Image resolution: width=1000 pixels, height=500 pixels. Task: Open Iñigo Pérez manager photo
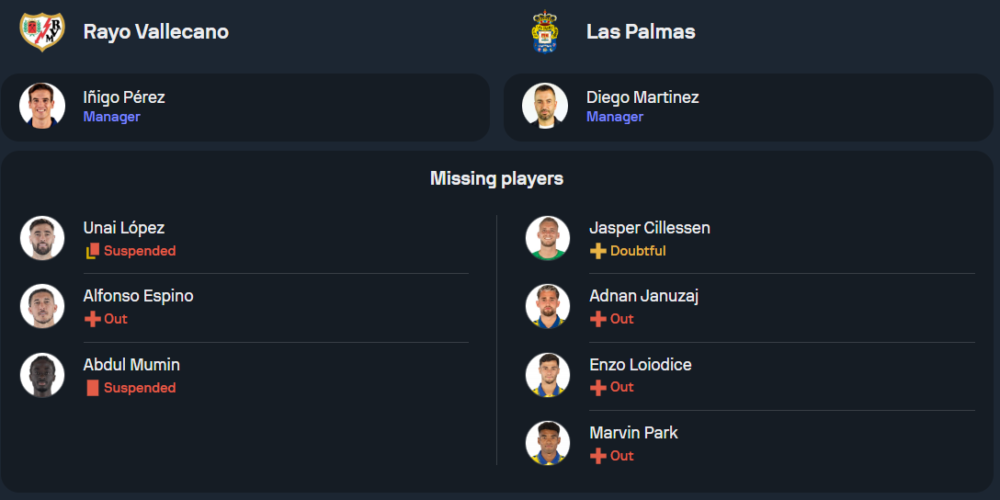pyautogui.click(x=42, y=106)
